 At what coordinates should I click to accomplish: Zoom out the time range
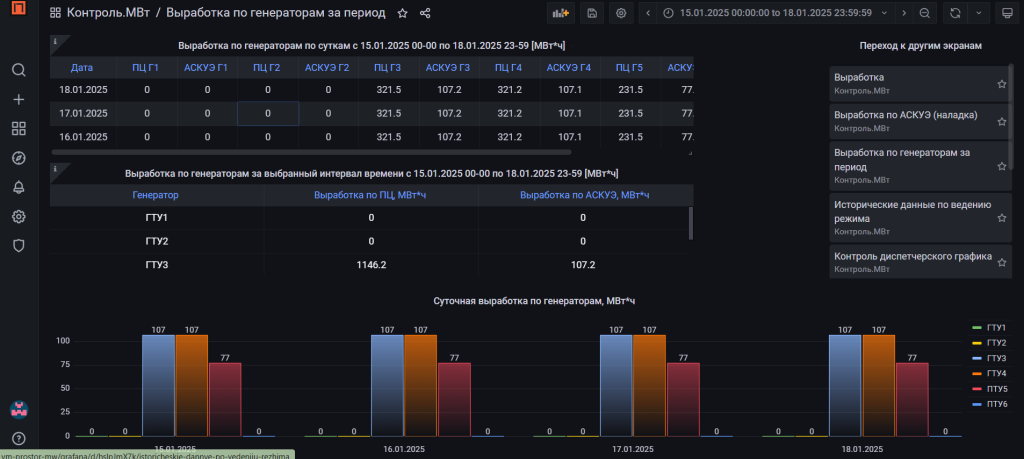pos(924,14)
